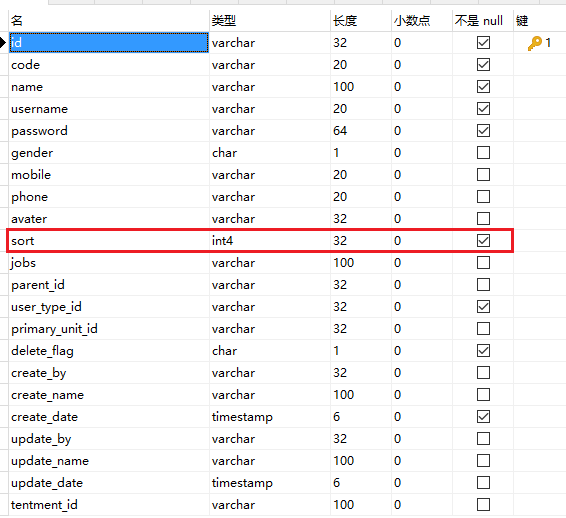Uncheck not null for user_type_id field

483,307
